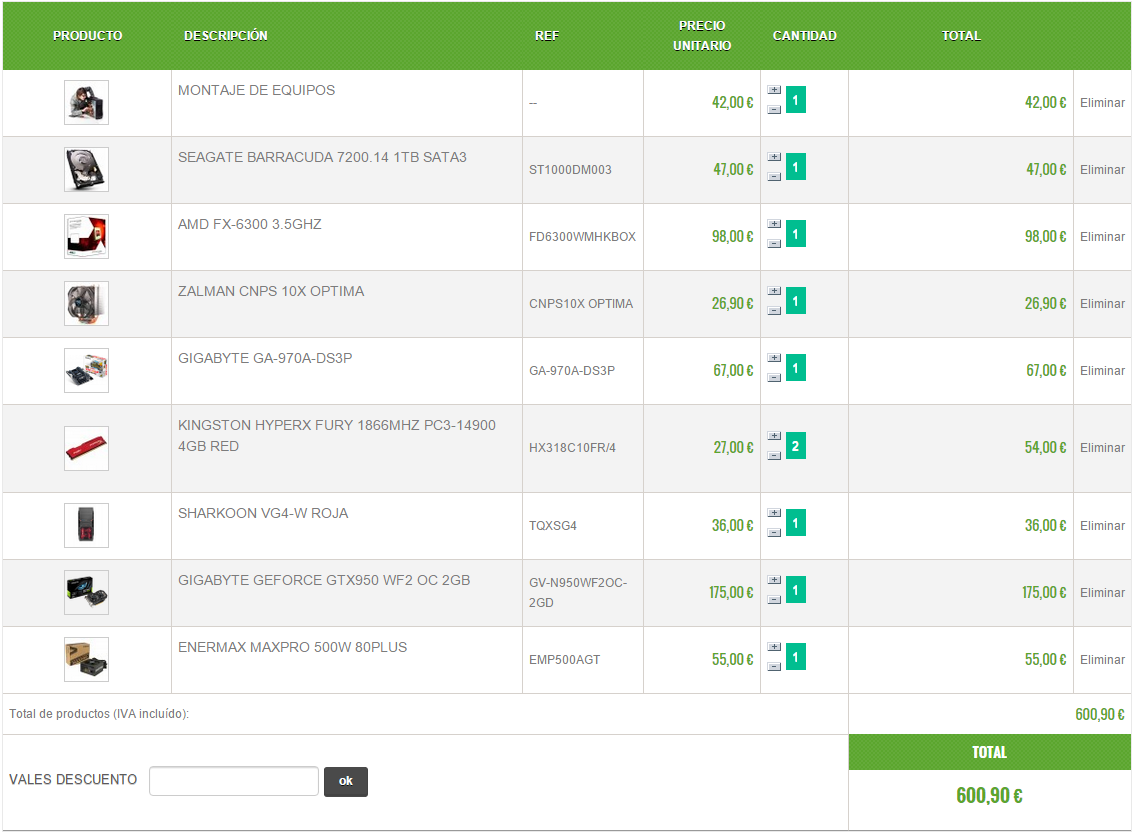
Task: Remove SEAGATE BARRACUDA via Eliminar
Action: click(x=1102, y=169)
